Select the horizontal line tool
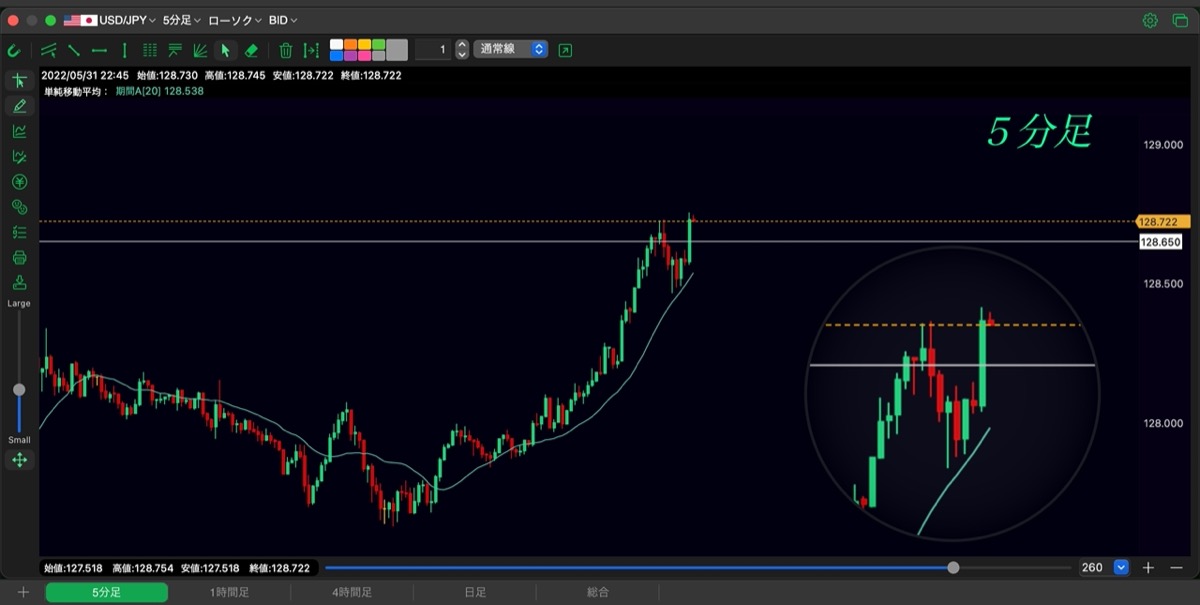Image resolution: width=1200 pixels, height=605 pixels. 99,50
